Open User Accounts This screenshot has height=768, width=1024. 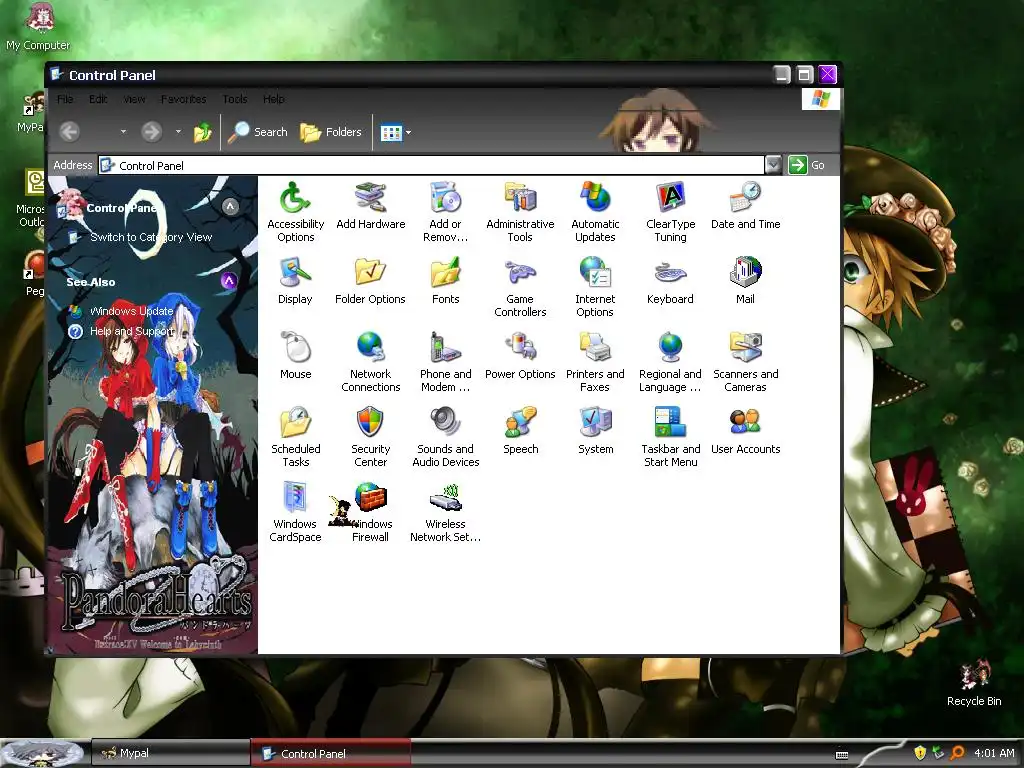[x=745, y=430]
